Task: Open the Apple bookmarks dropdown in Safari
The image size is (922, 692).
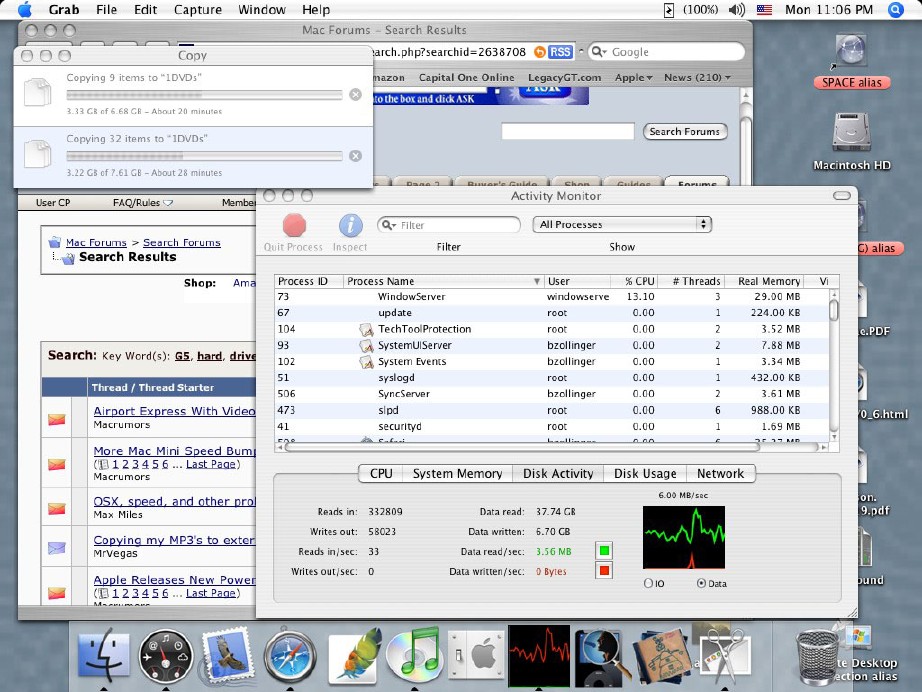Action: tap(634, 78)
